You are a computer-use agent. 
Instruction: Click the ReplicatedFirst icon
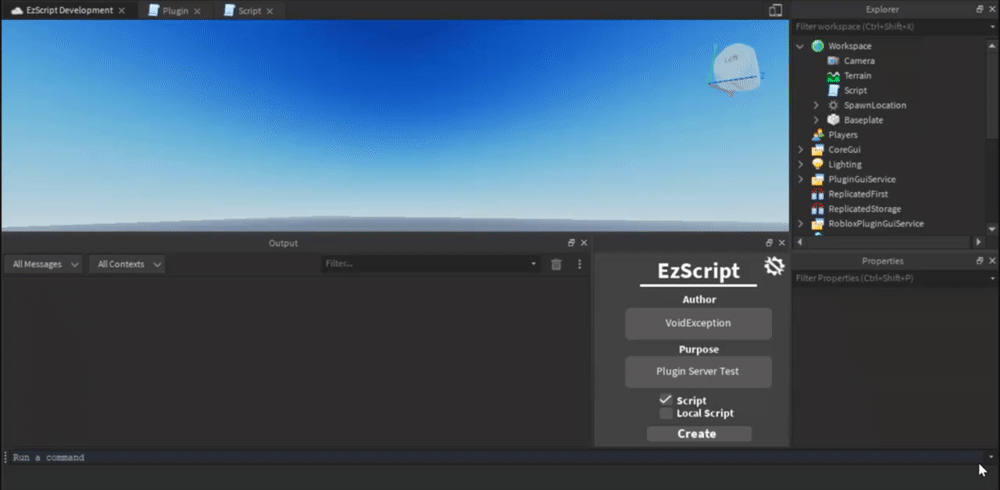point(818,194)
